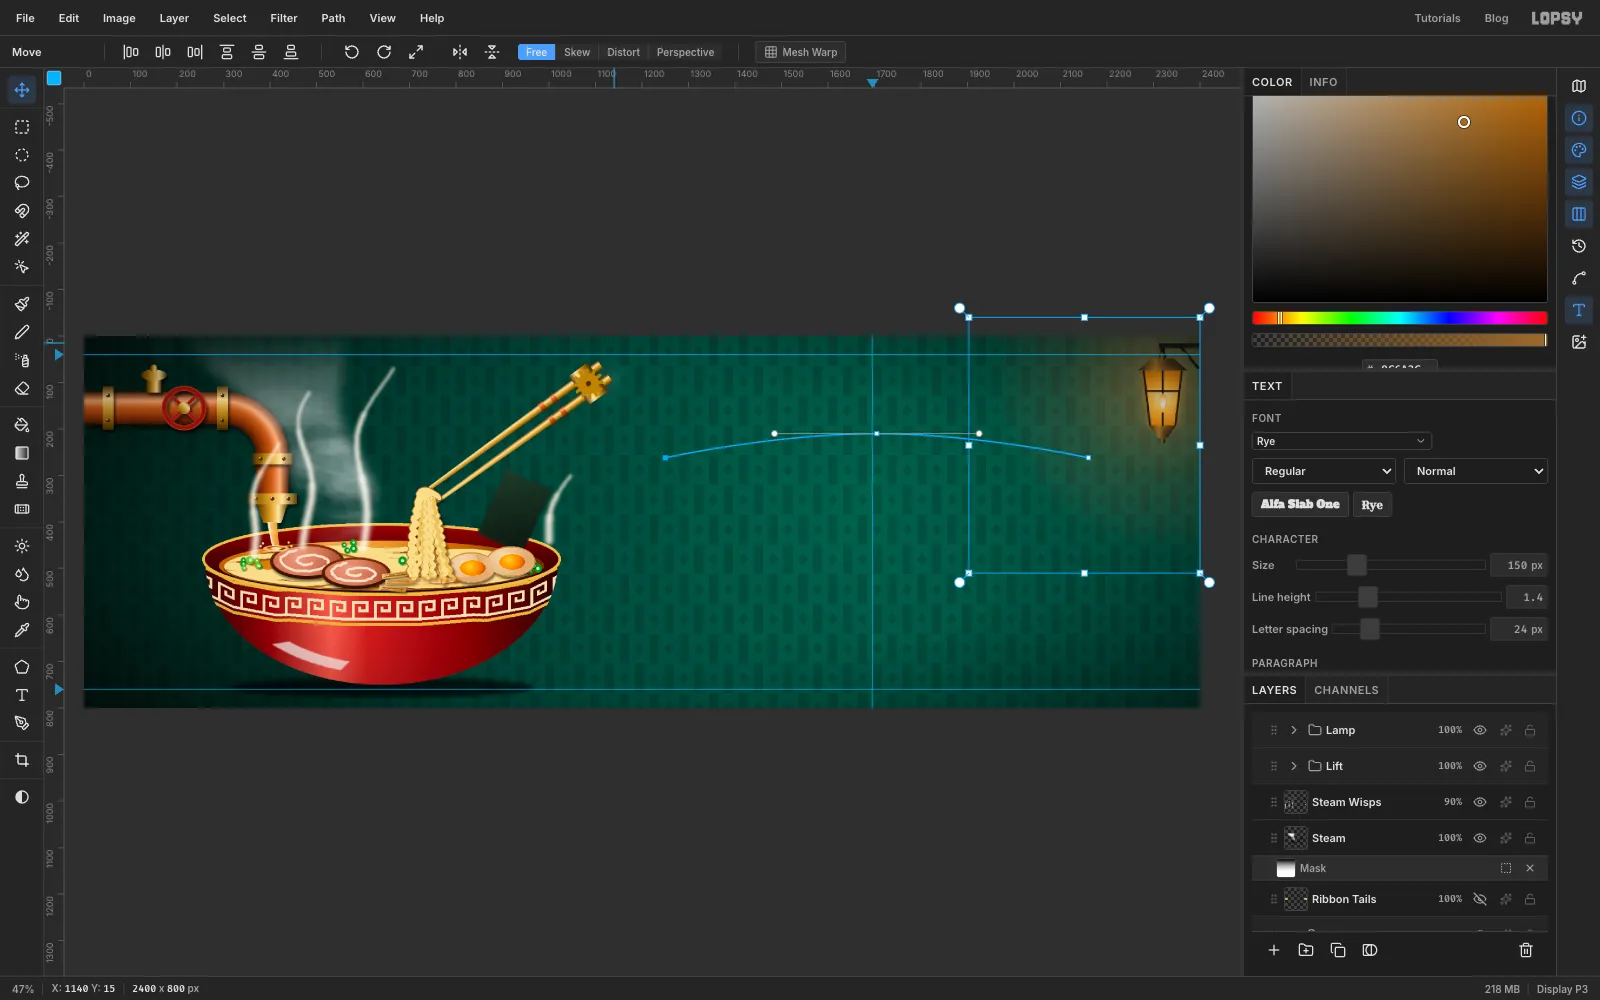Image resolution: width=1600 pixels, height=1000 pixels.
Task: Click the rainbow hue slider bar
Action: point(1400,318)
